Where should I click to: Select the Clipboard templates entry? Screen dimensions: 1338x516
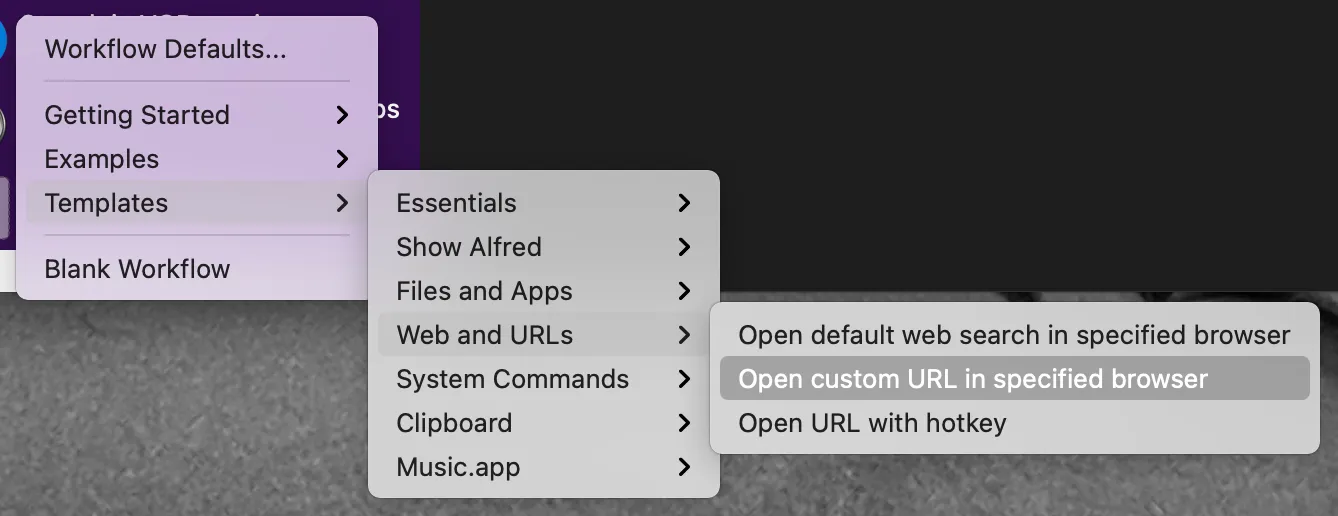[454, 423]
